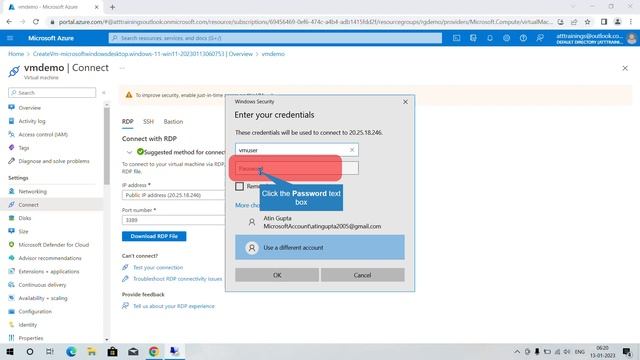
Task: Open Advisor recommendations in sidebar
Action: point(50,258)
